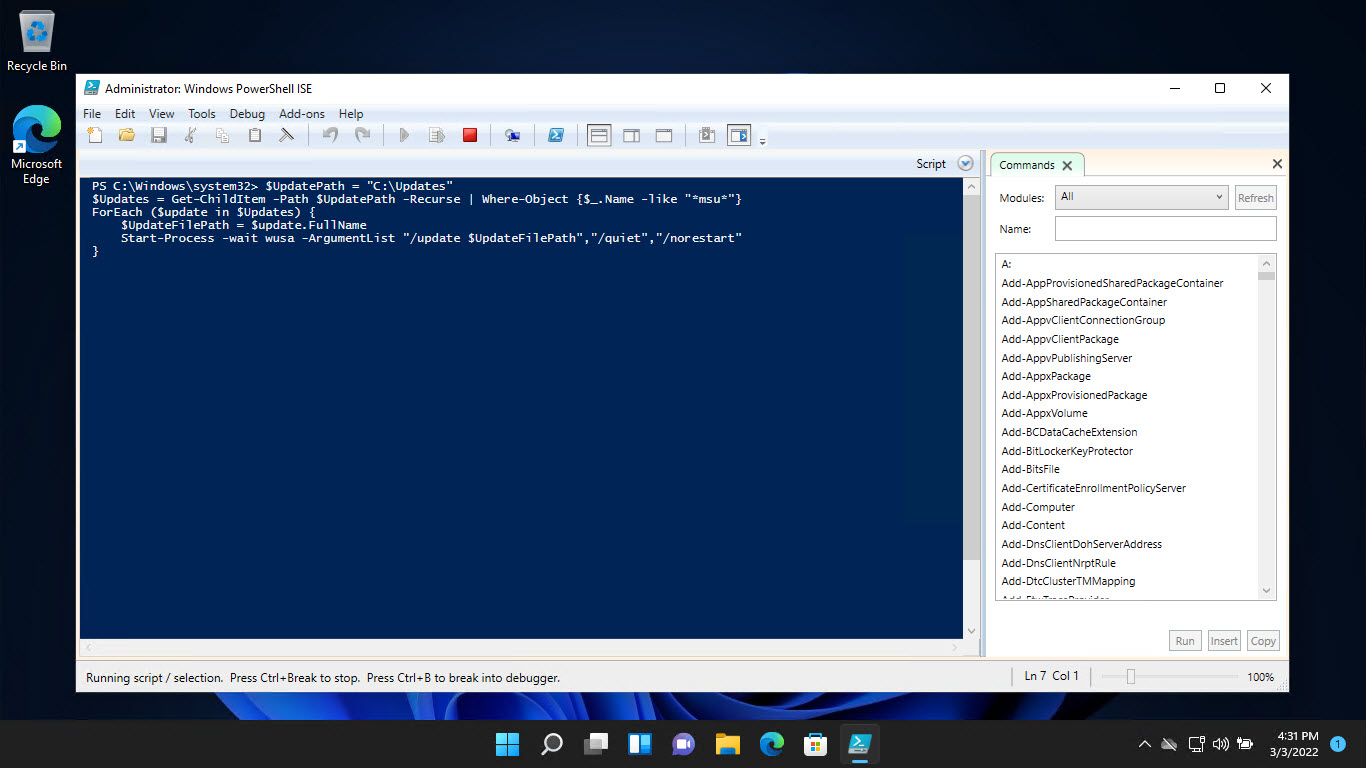
Task: Click the Undo icon in the toolbar
Action: pyautogui.click(x=330, y=134)
